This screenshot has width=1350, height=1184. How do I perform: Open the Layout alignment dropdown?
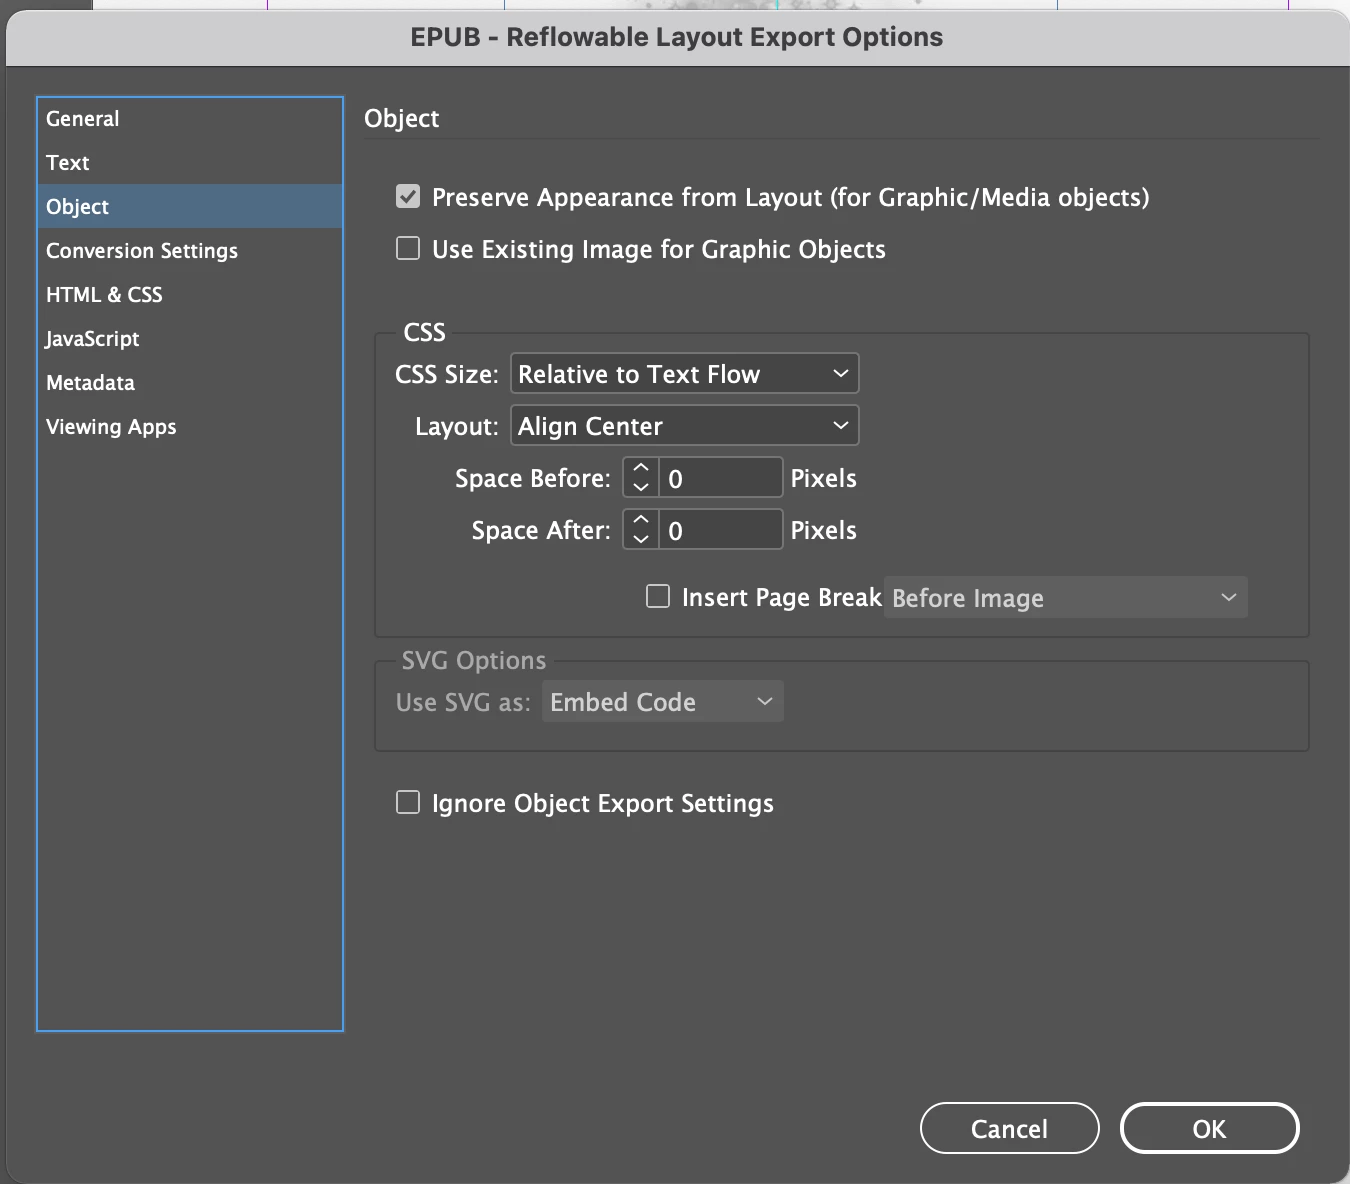tap(685, 426)
